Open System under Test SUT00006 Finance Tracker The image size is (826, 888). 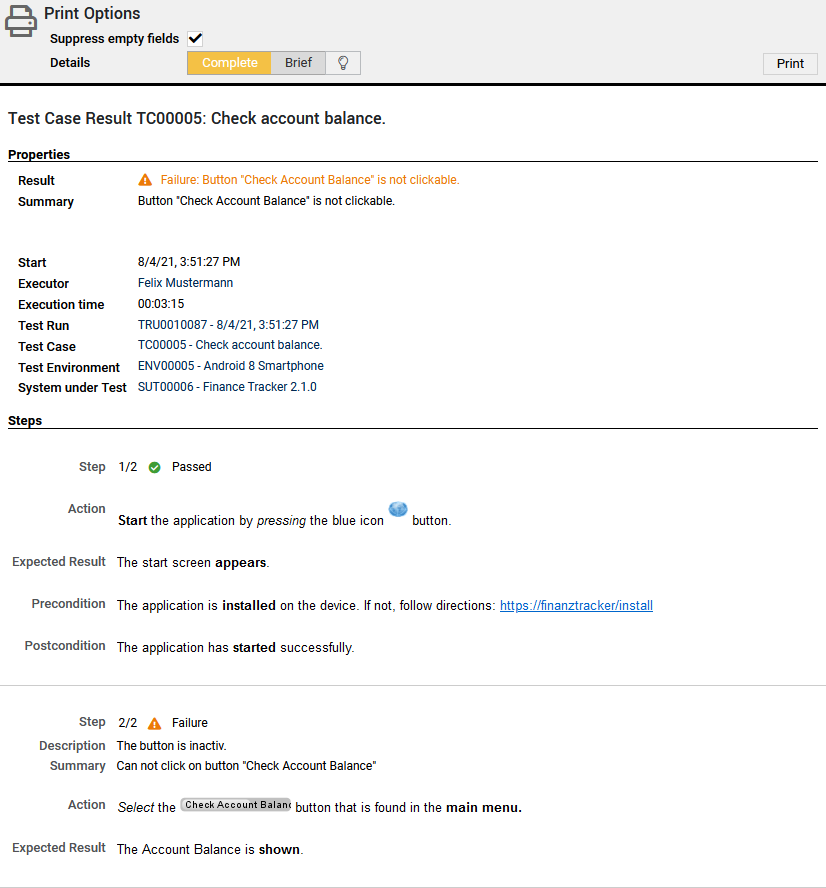tap(227, 387)
